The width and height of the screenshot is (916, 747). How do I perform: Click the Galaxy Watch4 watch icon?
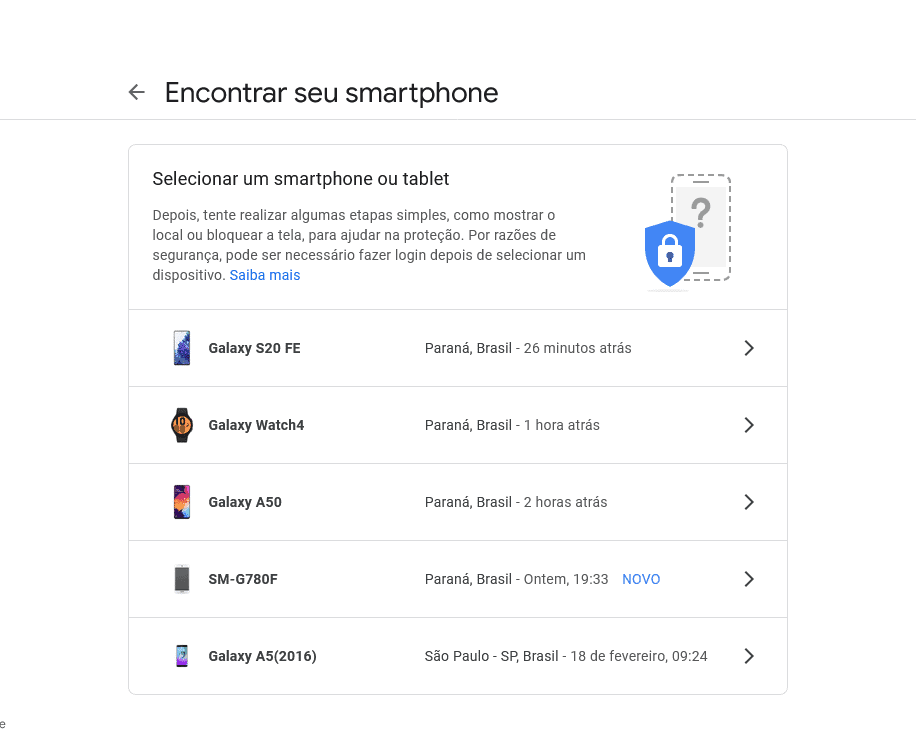182,424
